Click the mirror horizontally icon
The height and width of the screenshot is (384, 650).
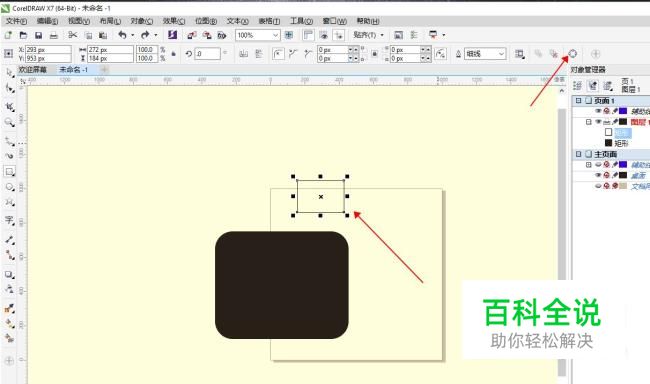pos(244,54)
